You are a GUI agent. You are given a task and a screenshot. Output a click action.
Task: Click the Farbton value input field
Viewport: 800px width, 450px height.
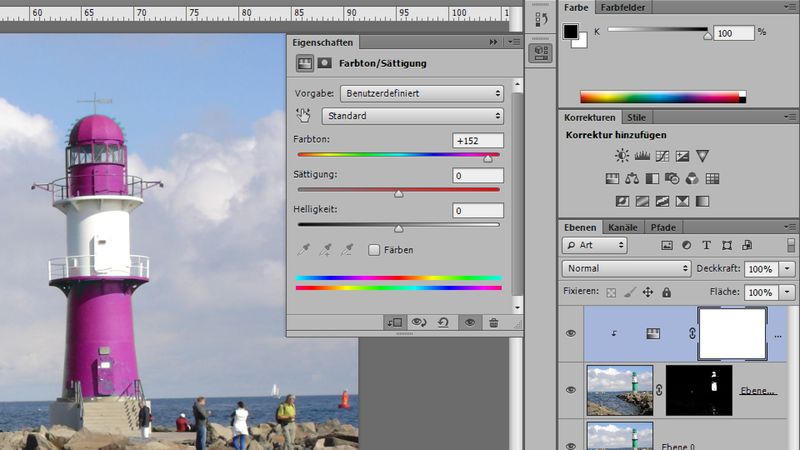(477, 141)
